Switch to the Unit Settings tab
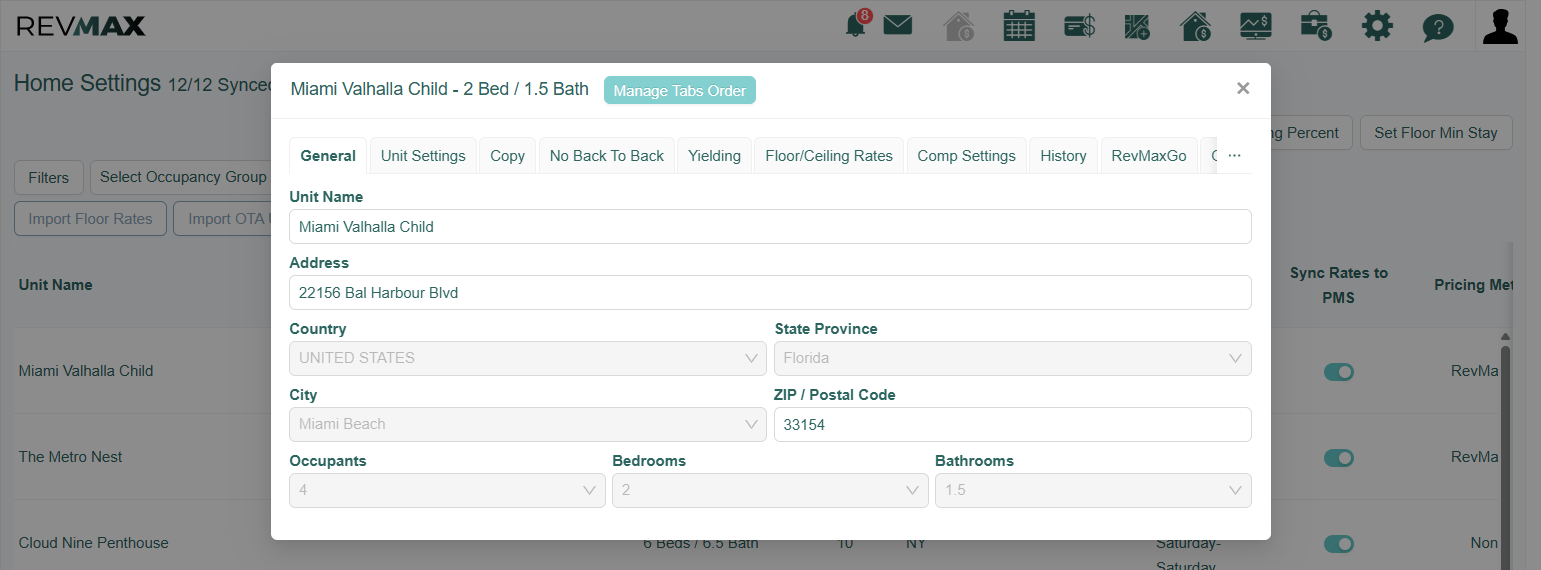 [x=423, y=156]
